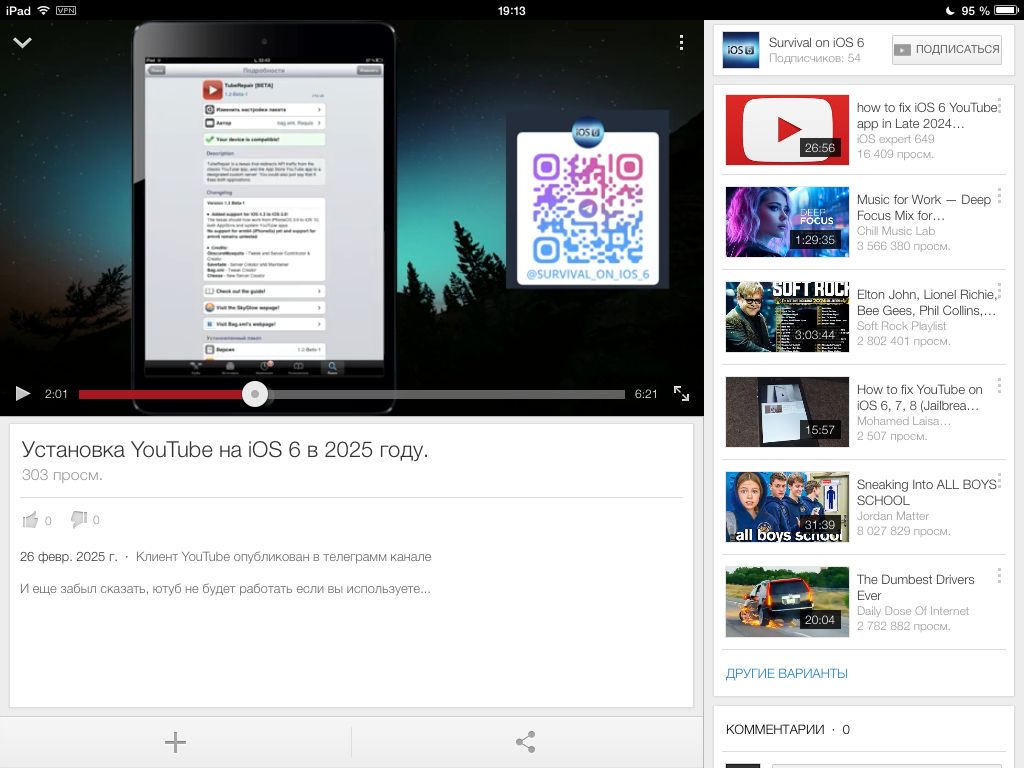Open Survival on iOS 6 channel avatar
This screenshot has width=1024, height=768.
tap(741, 50)
